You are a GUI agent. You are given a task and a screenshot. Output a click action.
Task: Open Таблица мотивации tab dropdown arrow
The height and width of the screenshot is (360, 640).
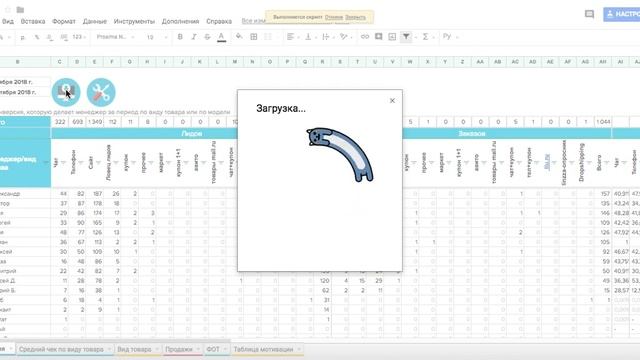point(299,349)
